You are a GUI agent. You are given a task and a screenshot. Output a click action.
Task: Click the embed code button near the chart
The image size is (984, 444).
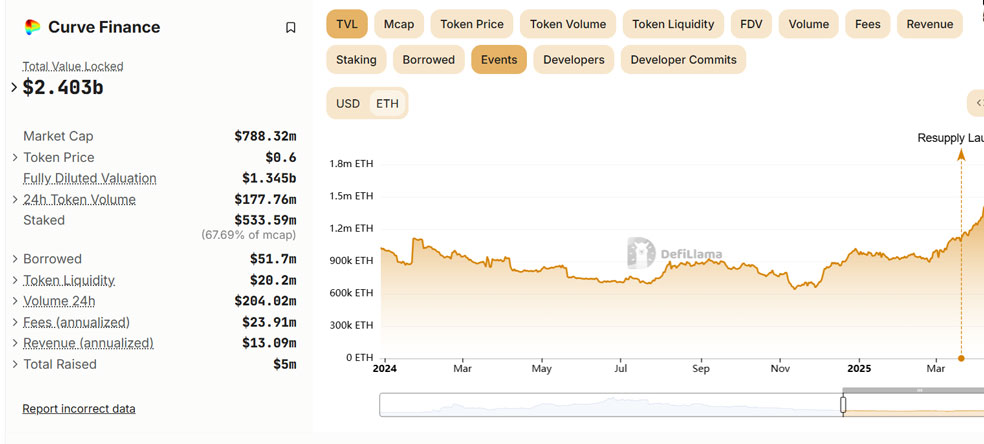point(976,103)
